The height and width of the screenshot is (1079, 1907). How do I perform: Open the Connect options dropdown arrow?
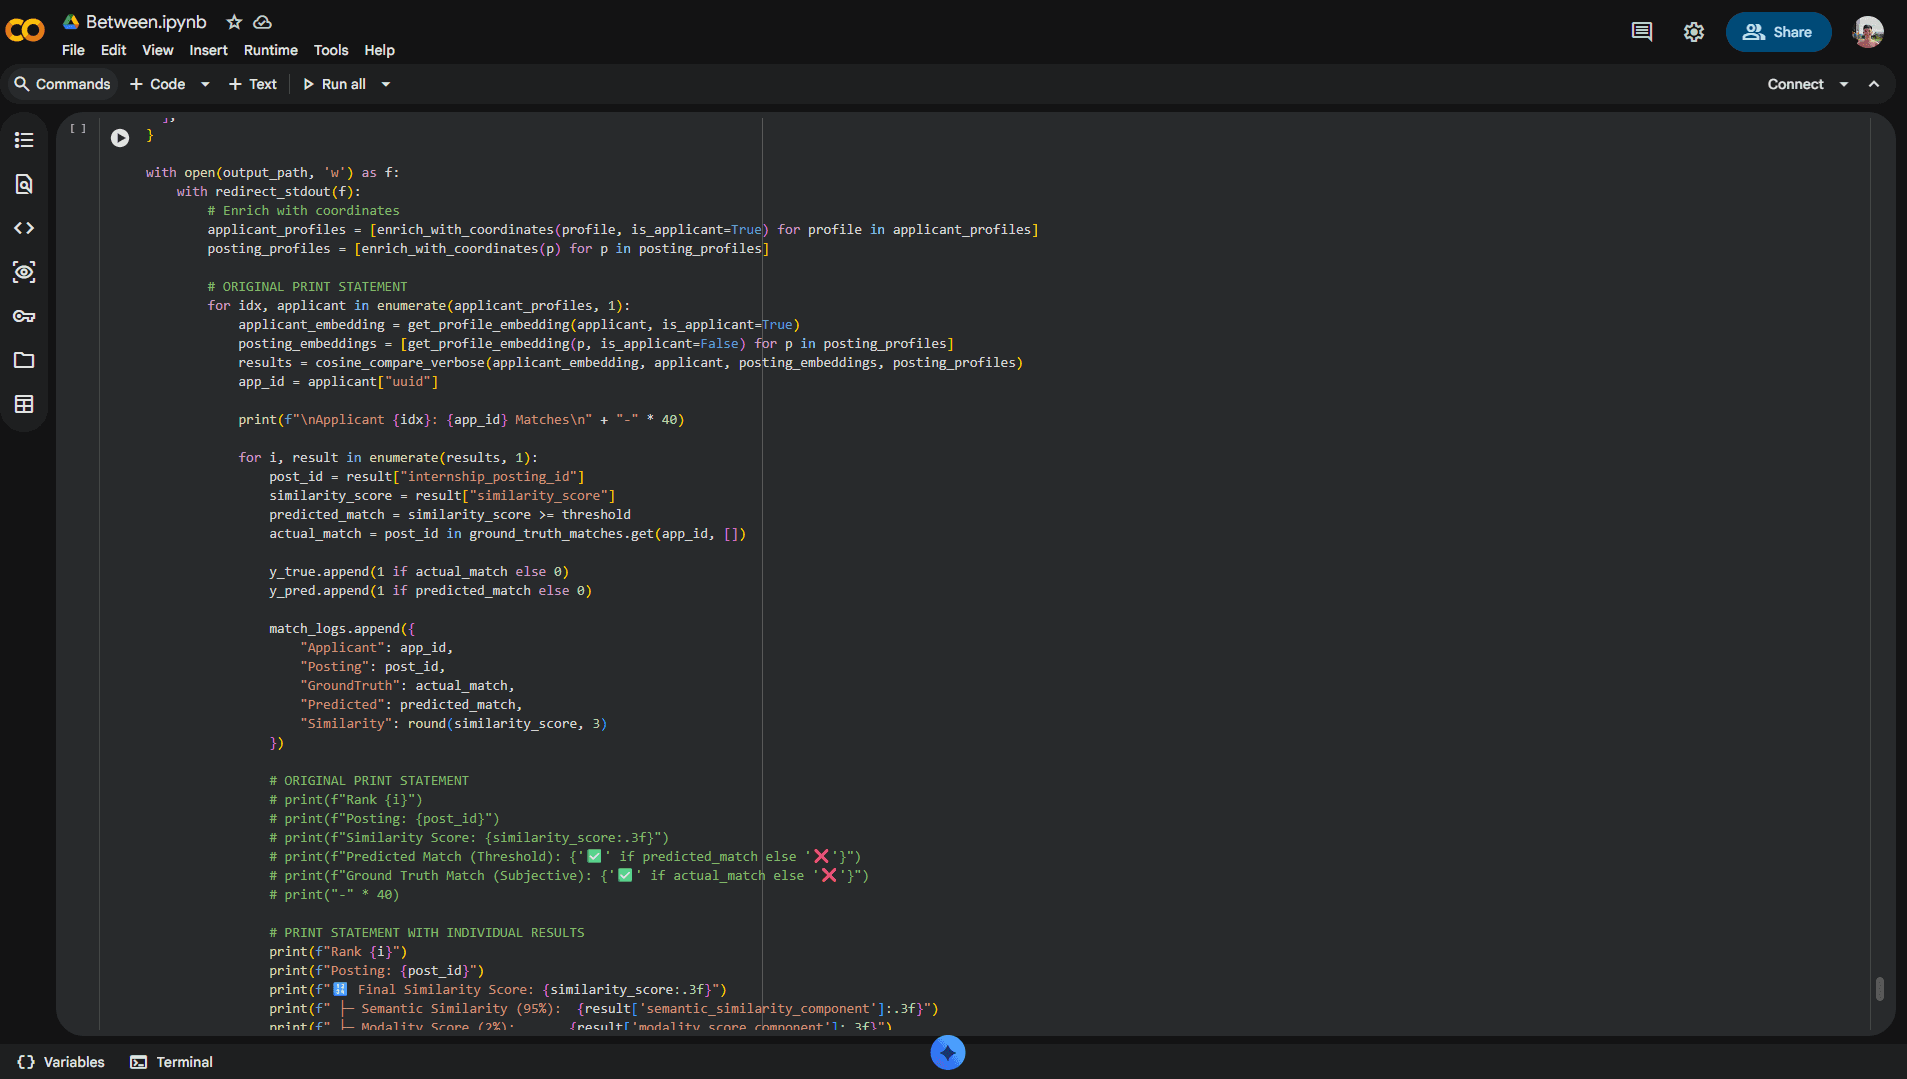pos(1844,84)
